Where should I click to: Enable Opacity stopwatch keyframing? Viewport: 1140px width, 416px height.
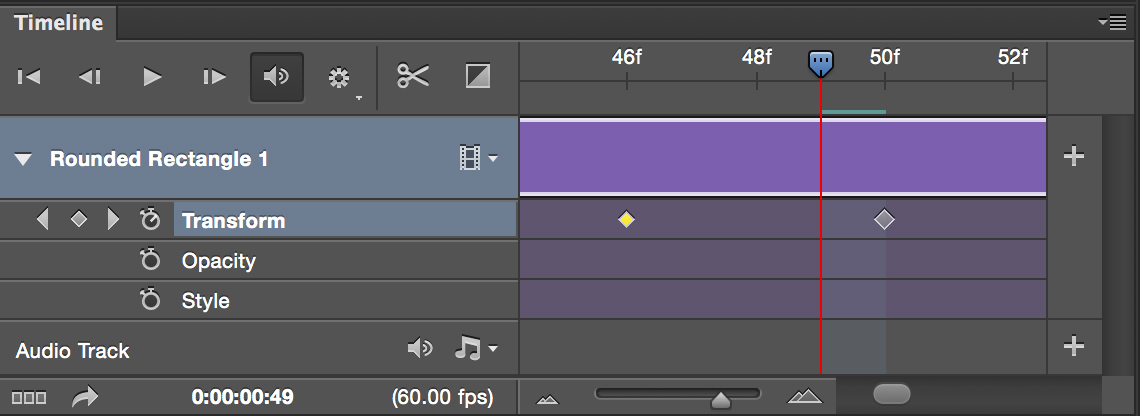point(150,261)
